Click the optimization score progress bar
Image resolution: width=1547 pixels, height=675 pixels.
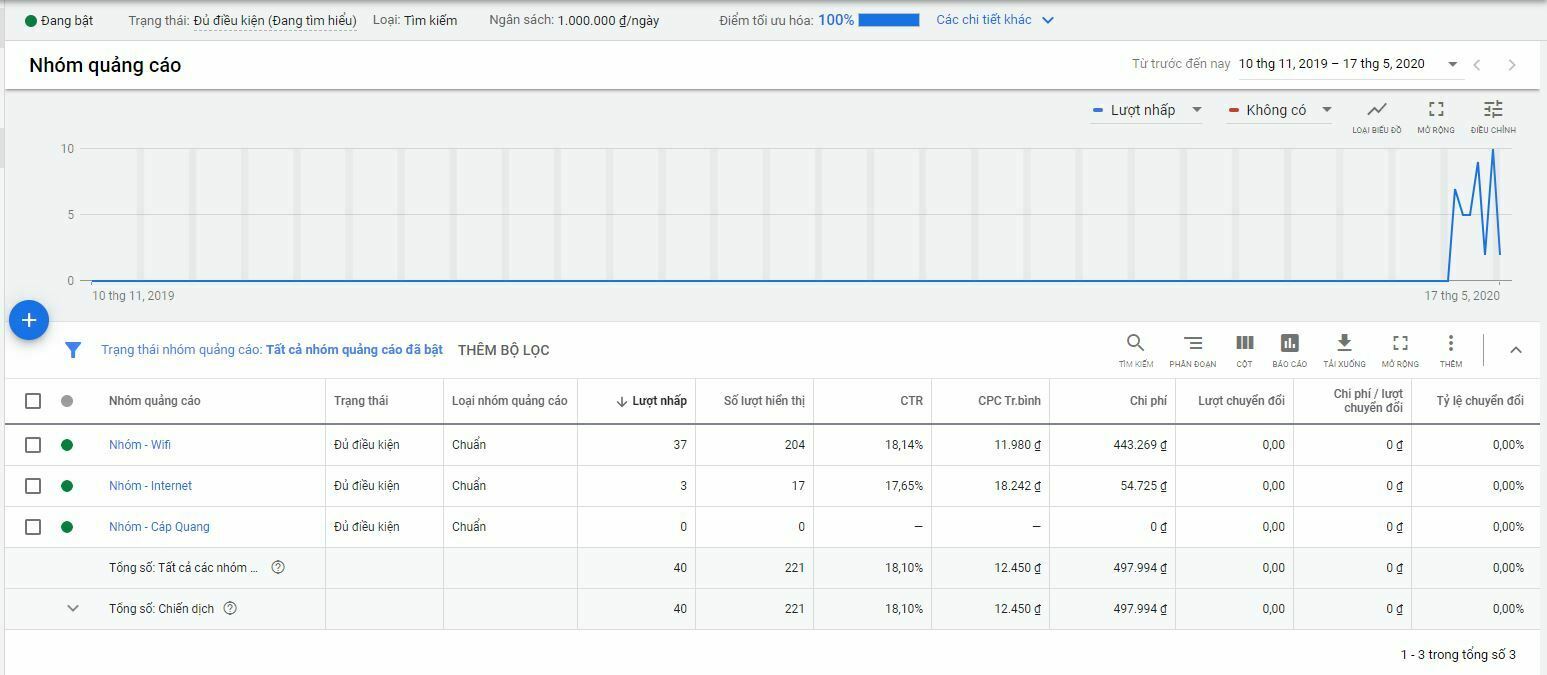pyautogui.click(x=888, y=20)
